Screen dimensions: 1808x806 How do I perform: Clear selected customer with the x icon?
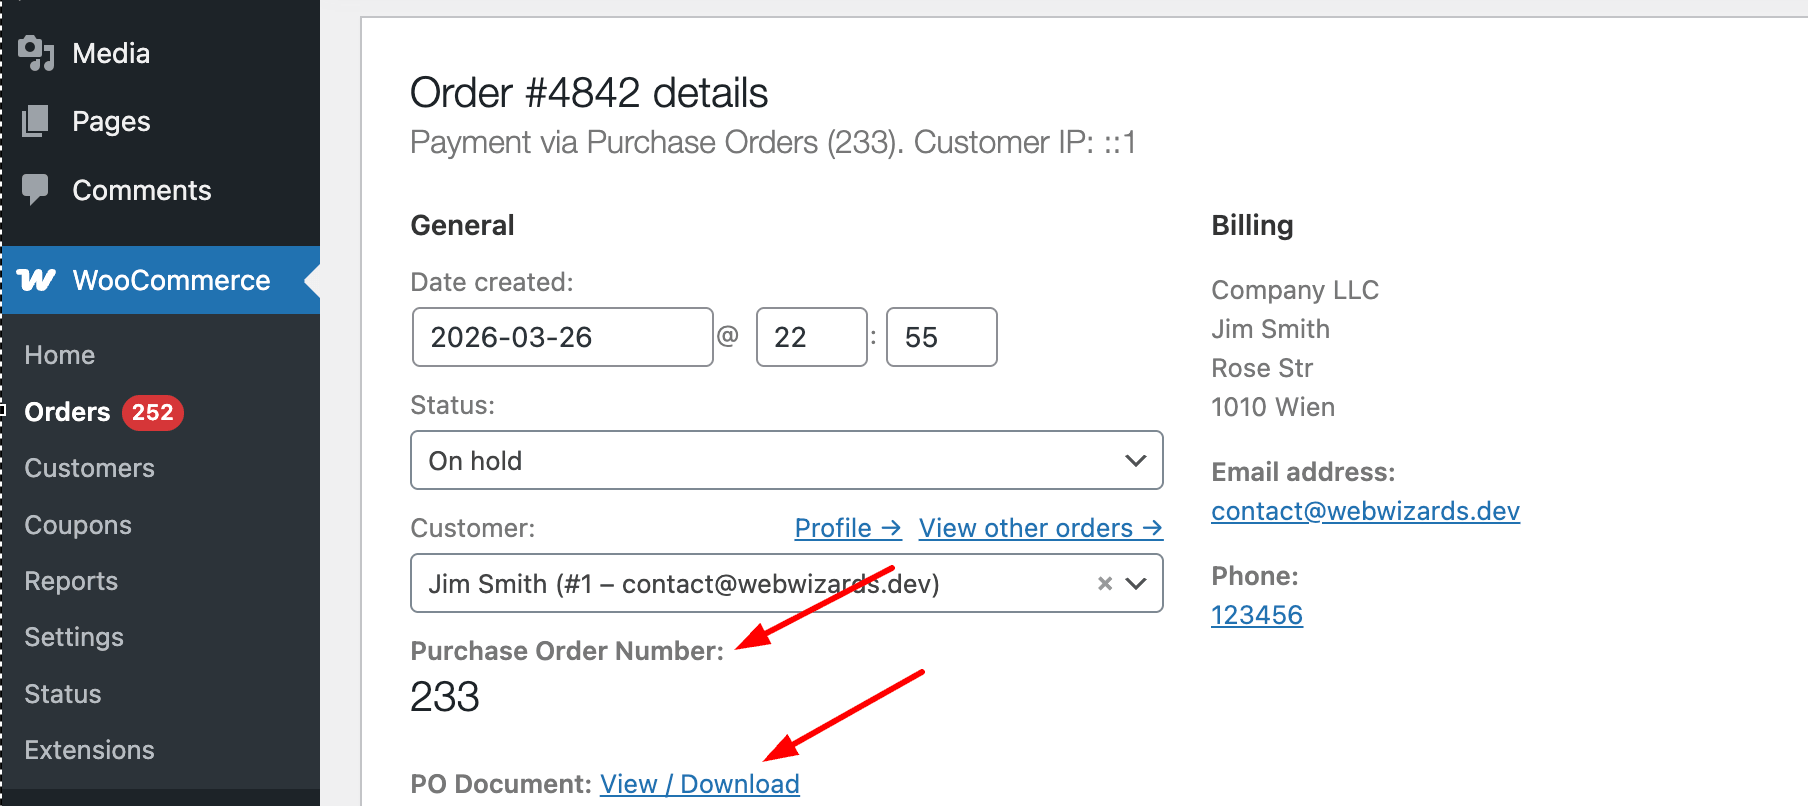coord(1105,584)
